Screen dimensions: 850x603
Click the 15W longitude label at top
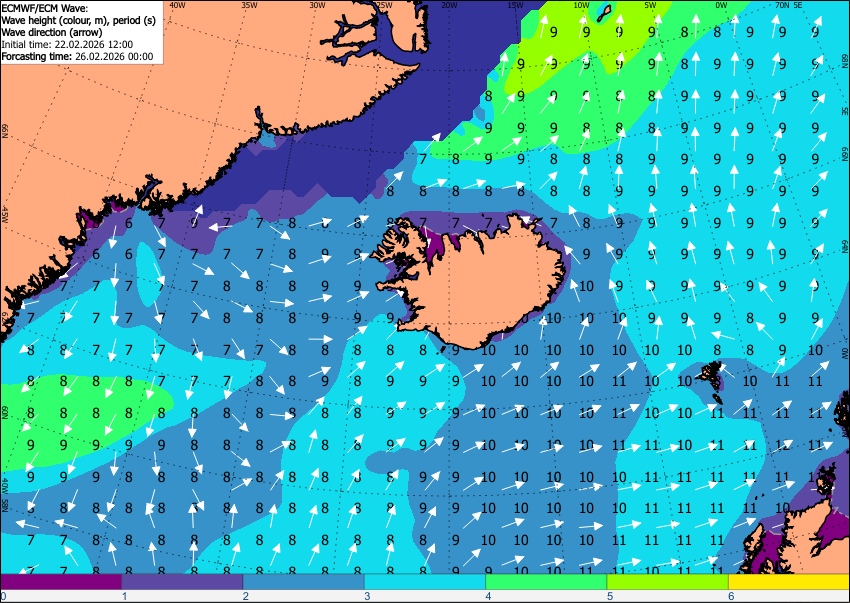[x=516, y=5]
